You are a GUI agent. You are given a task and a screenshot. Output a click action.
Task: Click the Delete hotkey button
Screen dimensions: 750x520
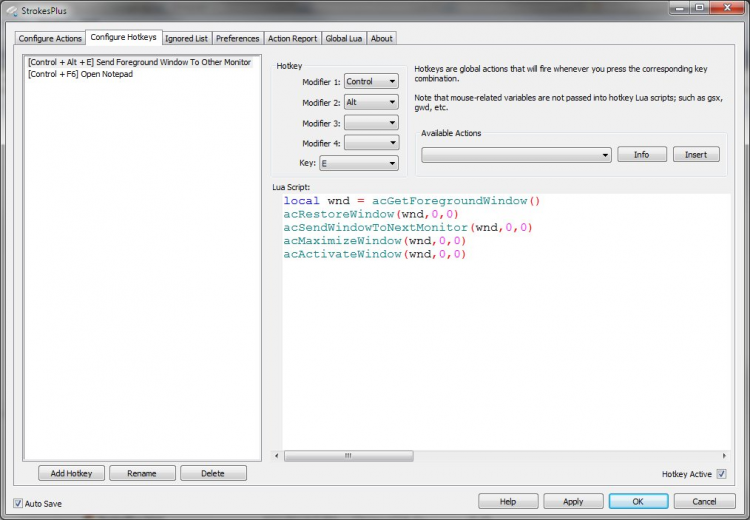(x=213, y=473)
